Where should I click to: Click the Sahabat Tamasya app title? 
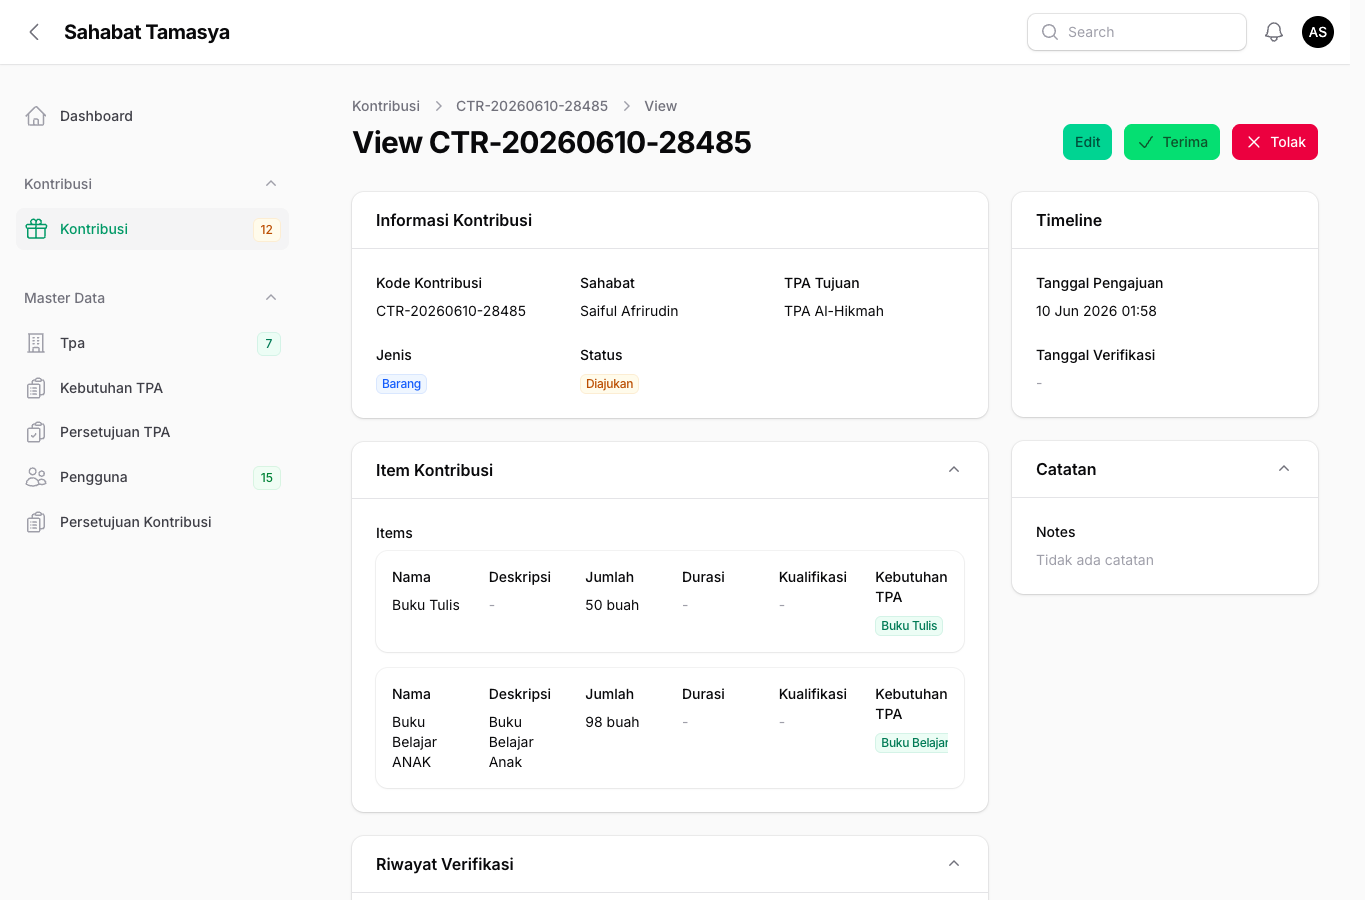(x=147, y=32)
